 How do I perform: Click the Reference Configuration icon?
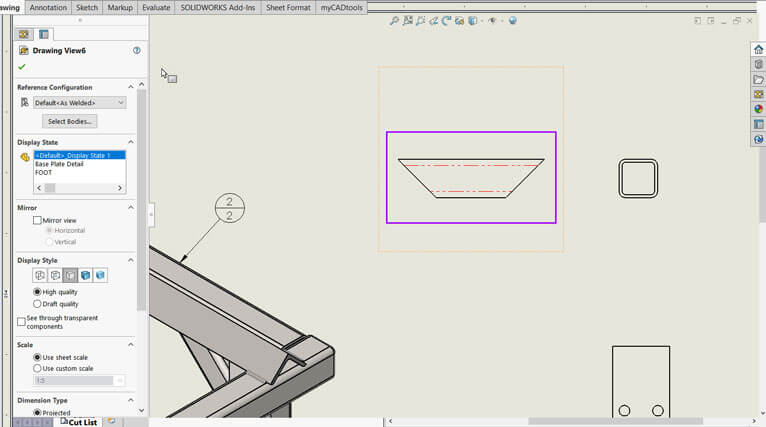(x=24, y=103)
